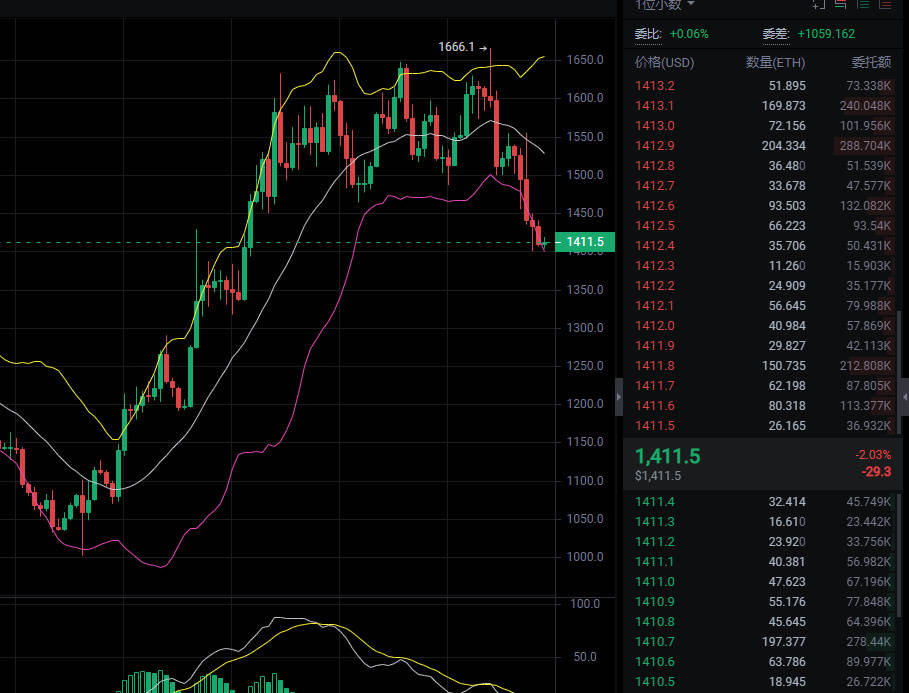Screen dimensions: 909x693
Task: Select ask price 1411.8 in order book
Action: pos(655,366)
